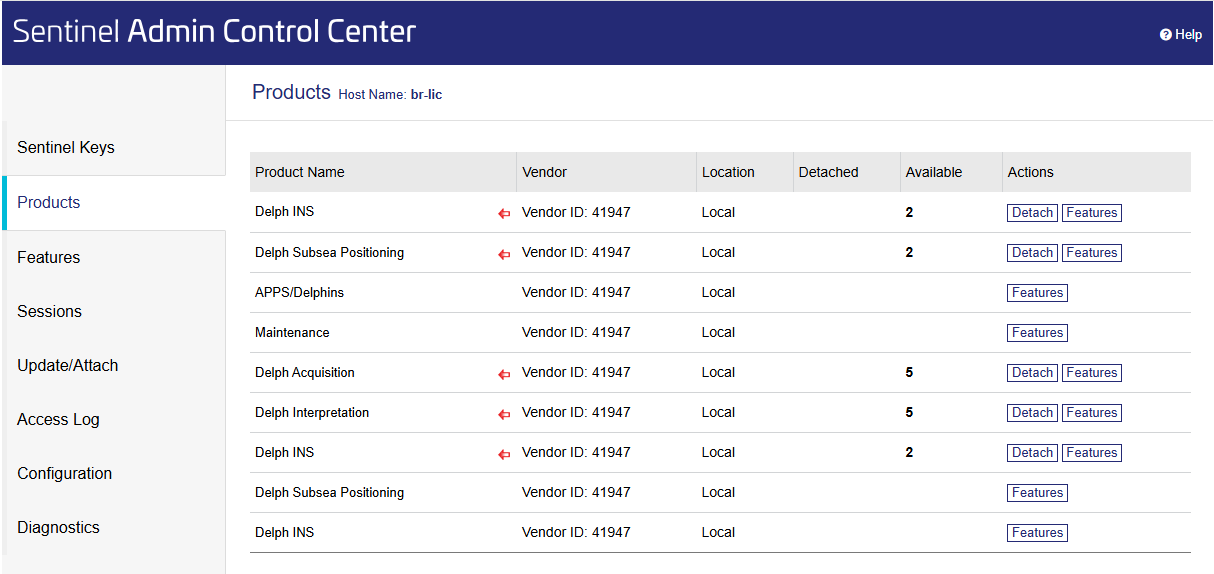The height and width of the screenshot is (574, 1214).
Task: Detach the Delph Acquisition product
Action: [x=1032, y=373]
